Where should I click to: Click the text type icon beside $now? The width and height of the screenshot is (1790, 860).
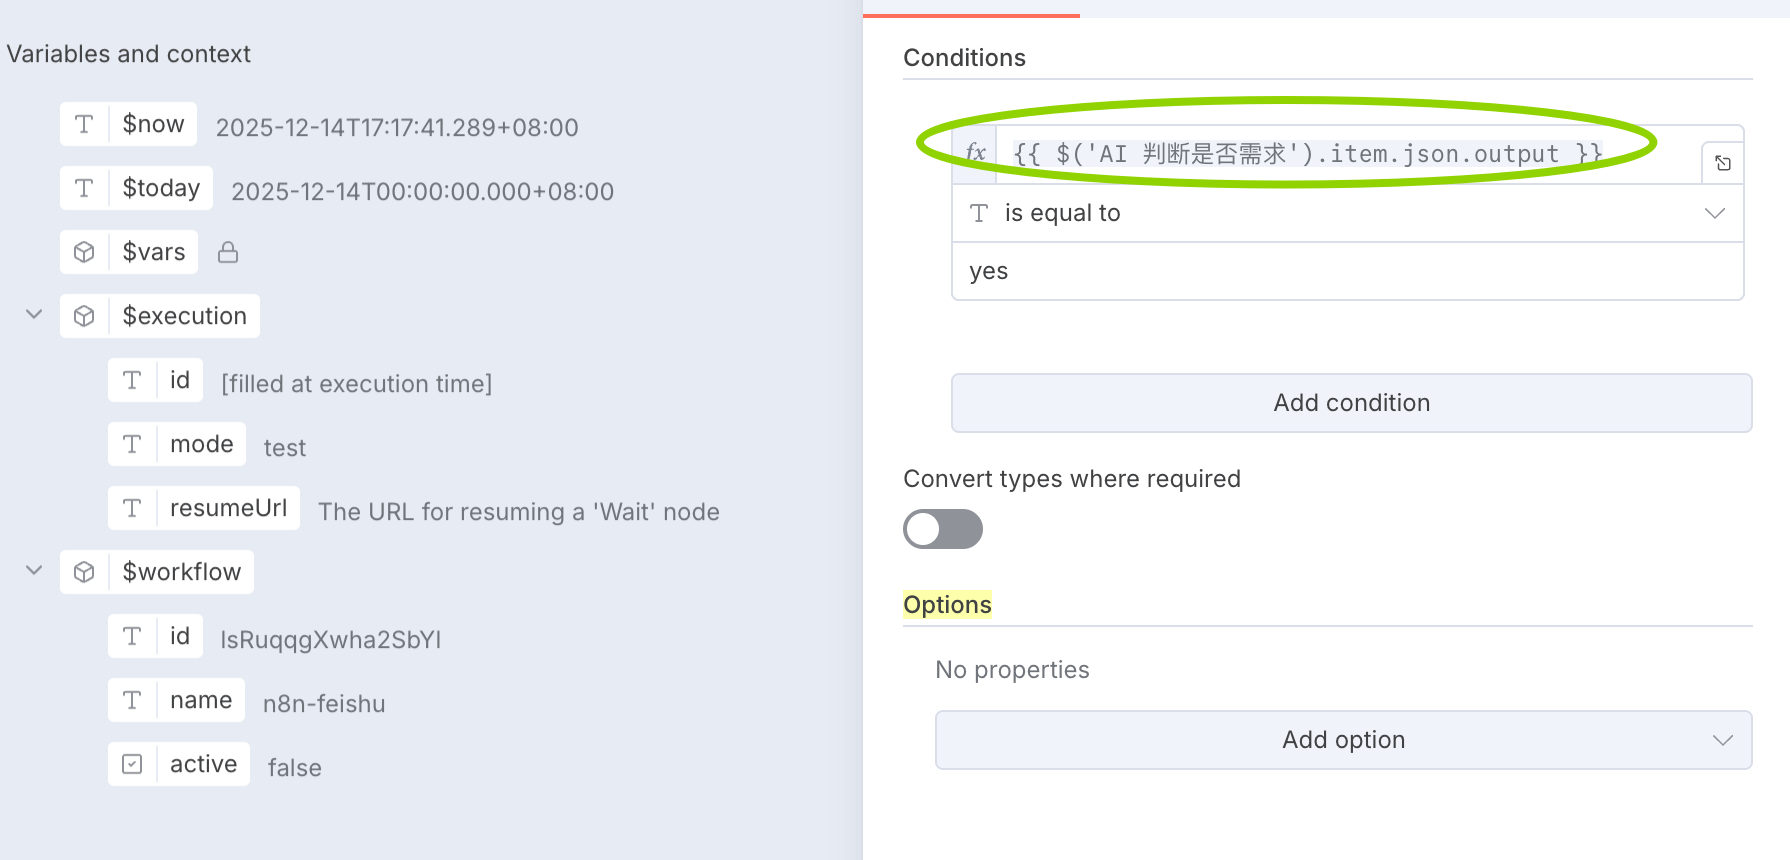(85, 124)
